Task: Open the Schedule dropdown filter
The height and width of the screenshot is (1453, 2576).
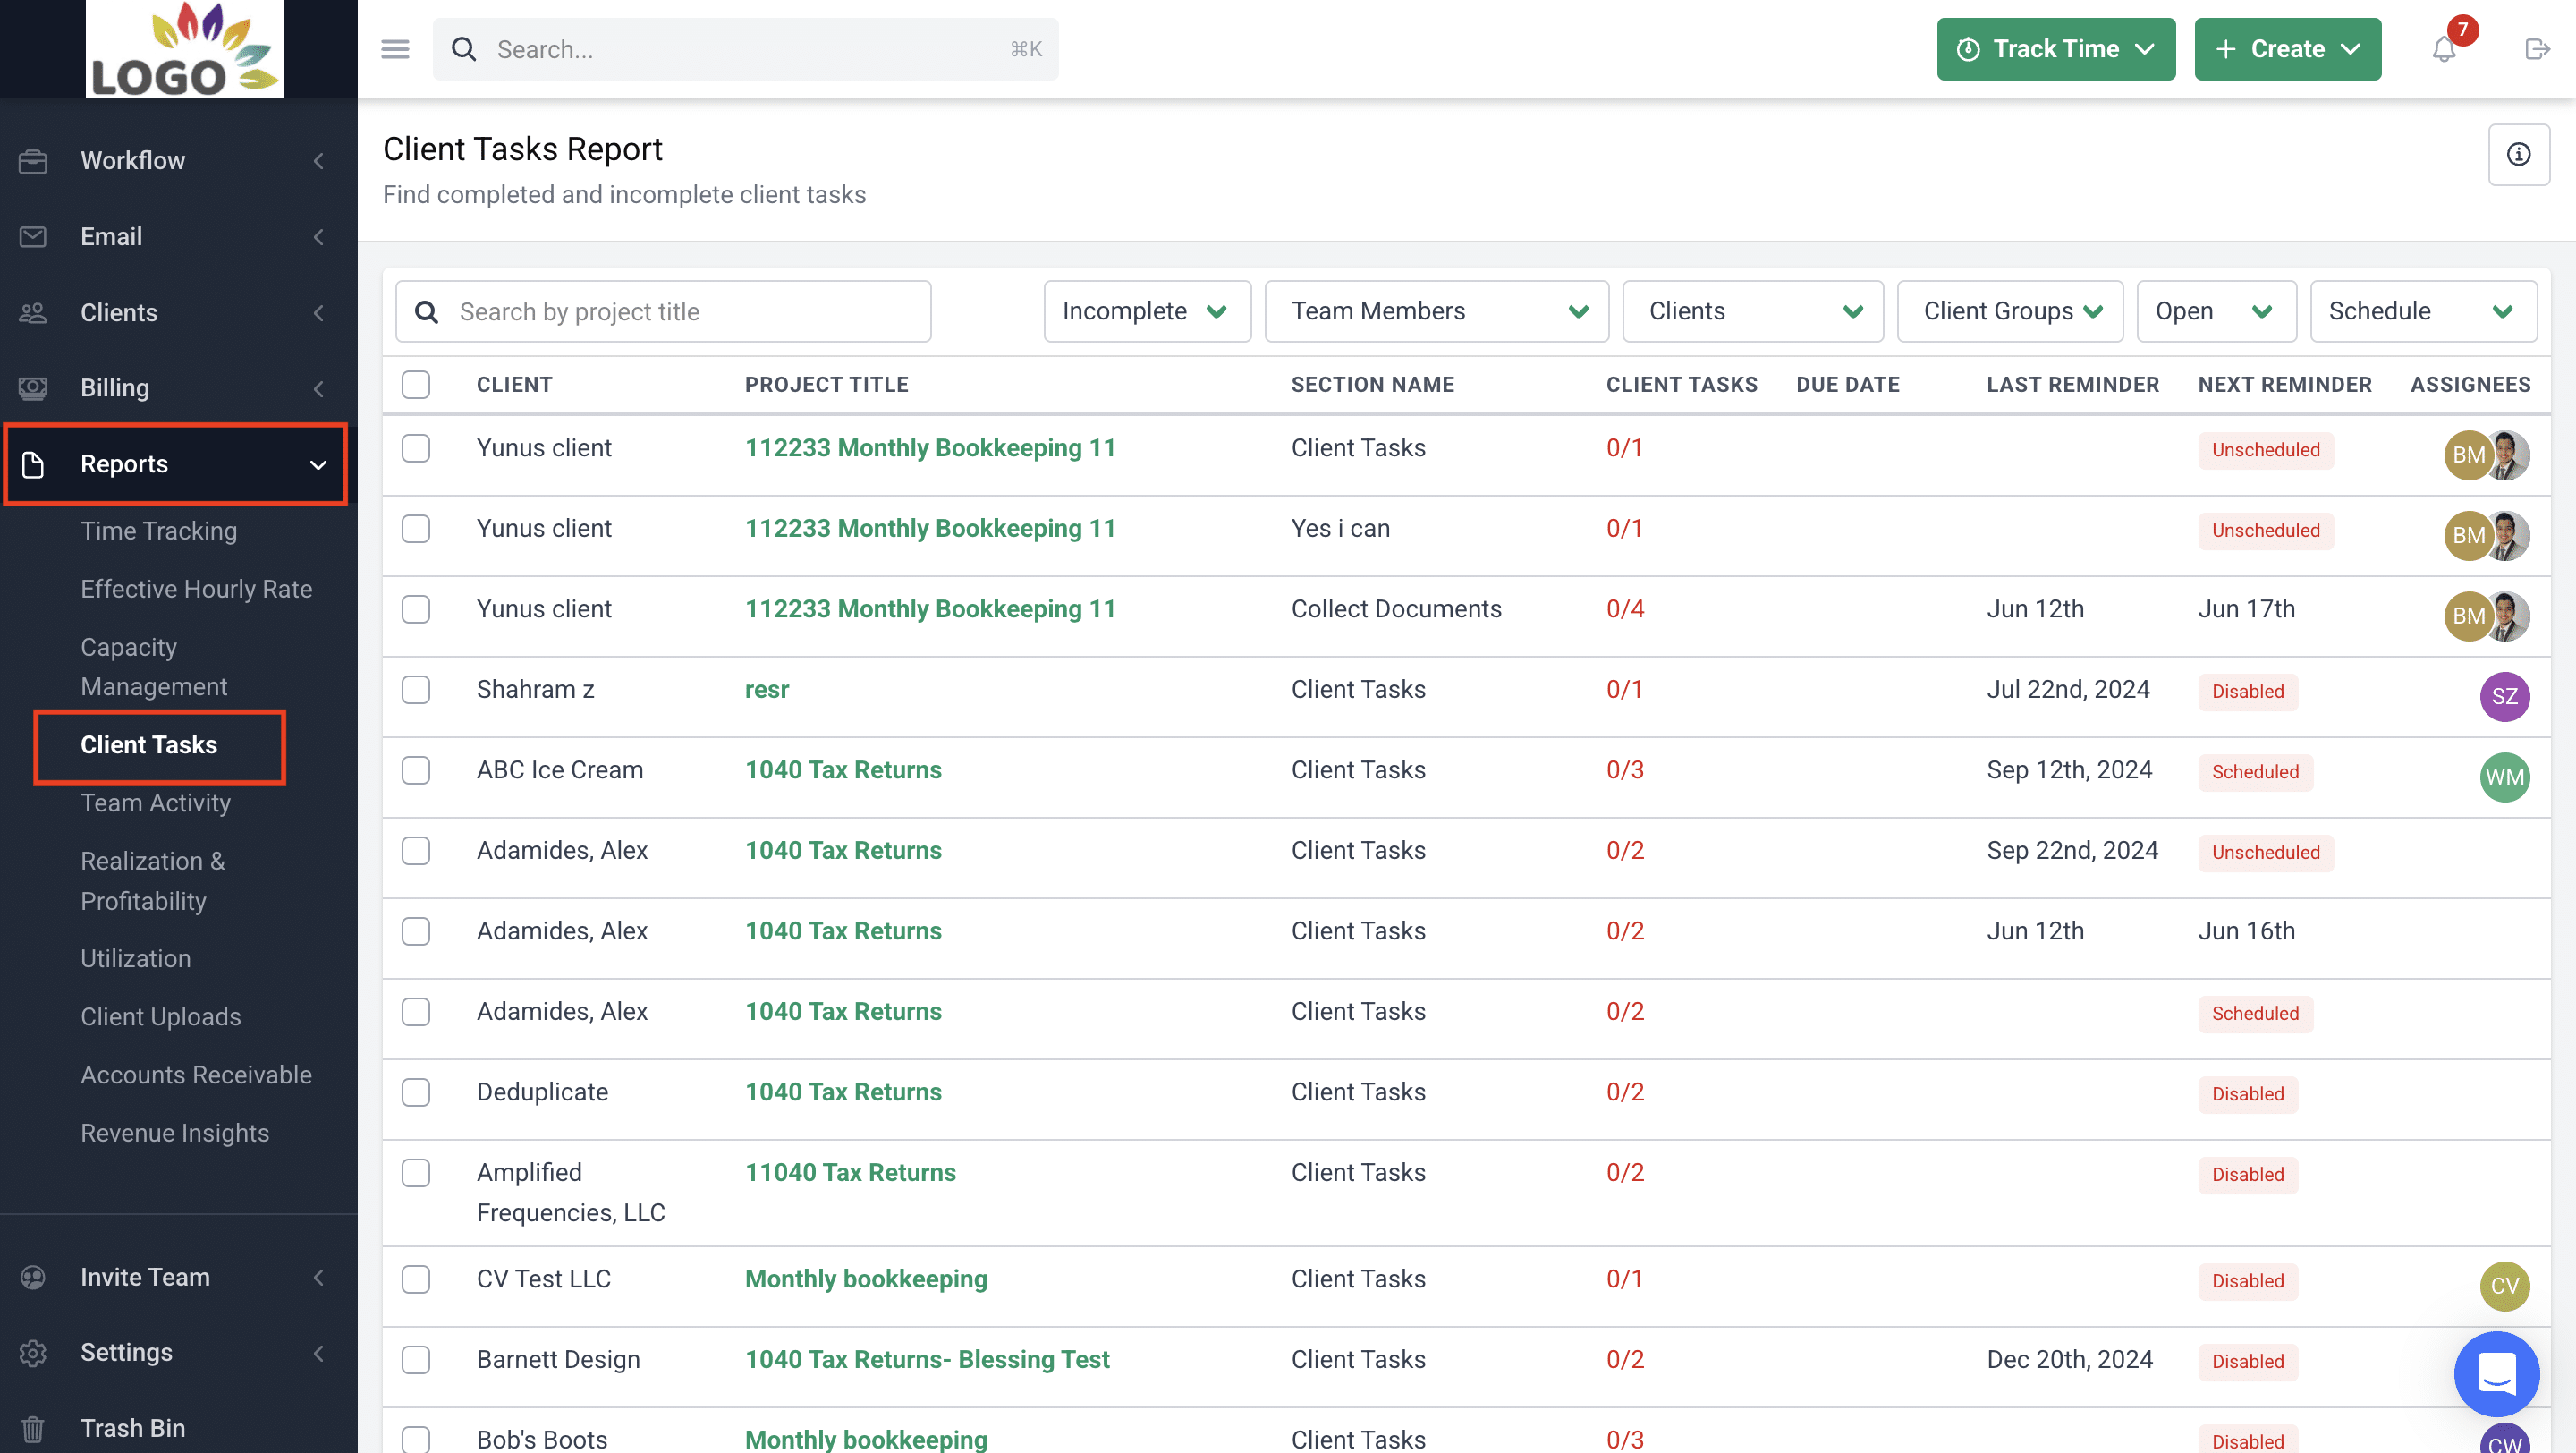Action: click(2422, 311)
